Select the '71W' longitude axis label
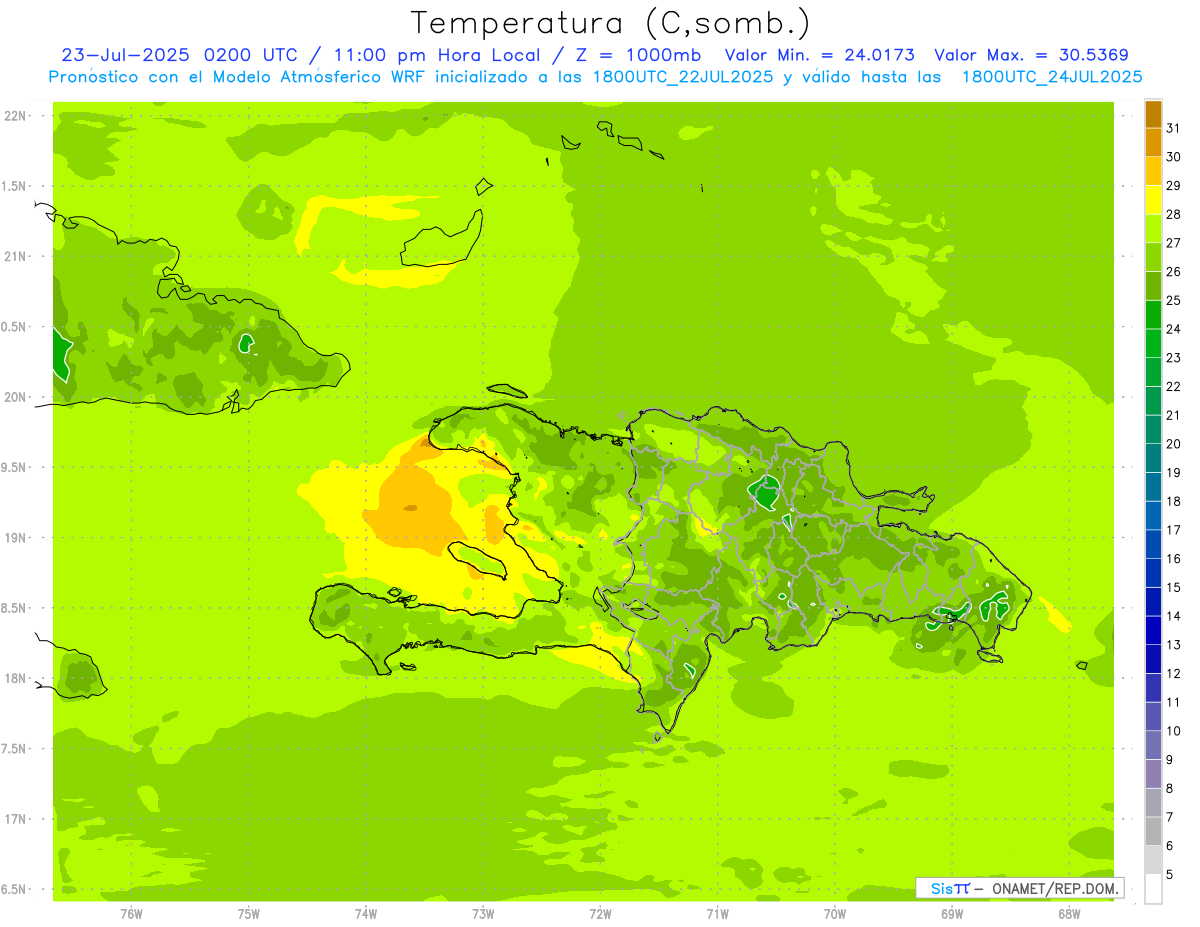Image resolution: width=1200 pixels, height=927 pixels. [717, 913]
